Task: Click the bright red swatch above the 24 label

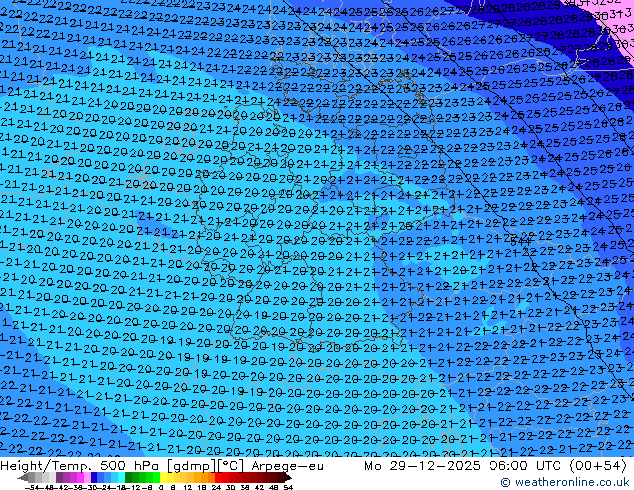Action: click(218, 478)
